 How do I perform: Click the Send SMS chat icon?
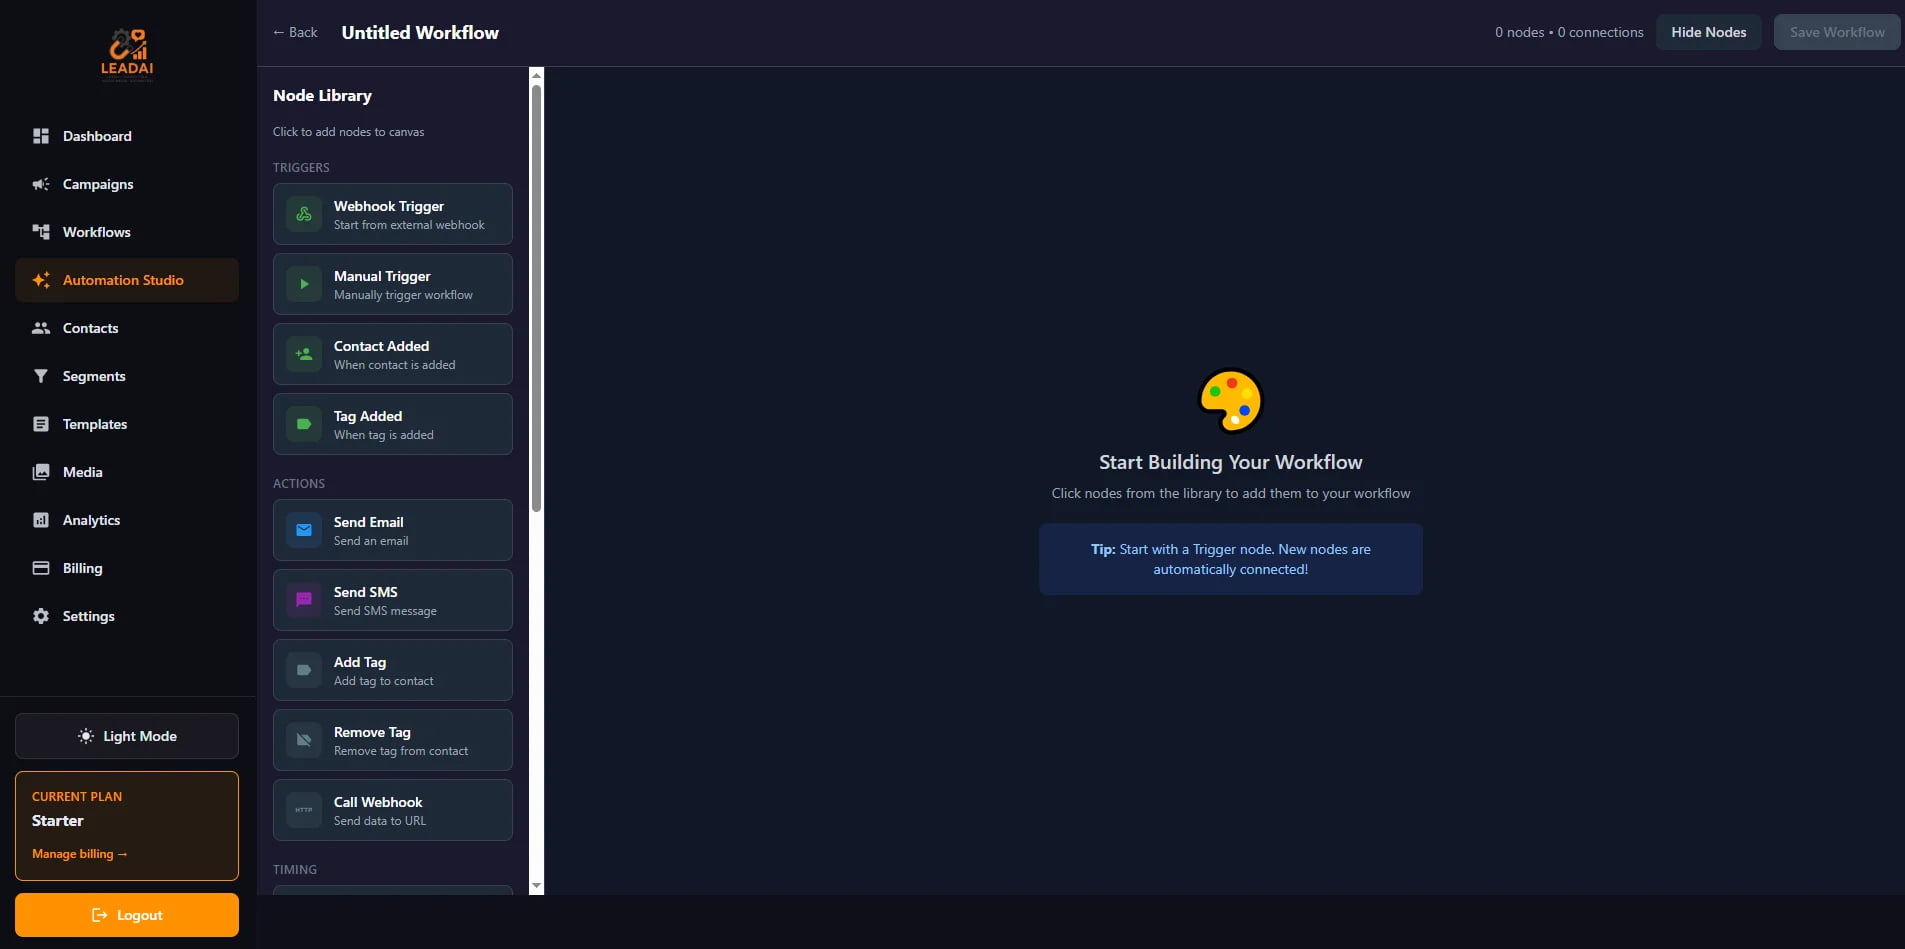304,600
